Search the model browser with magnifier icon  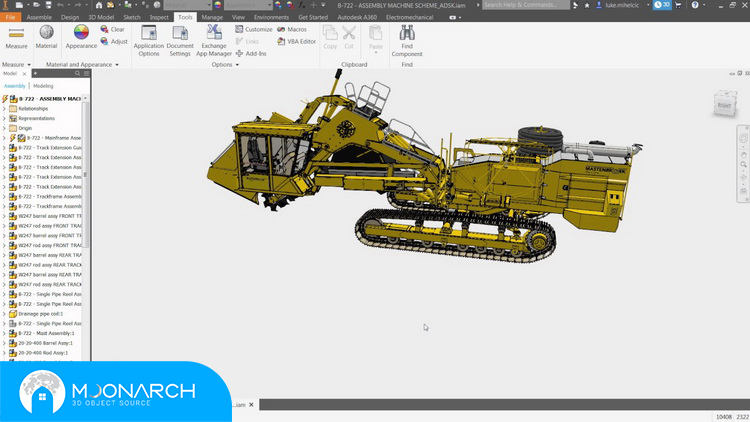(77, 73)
